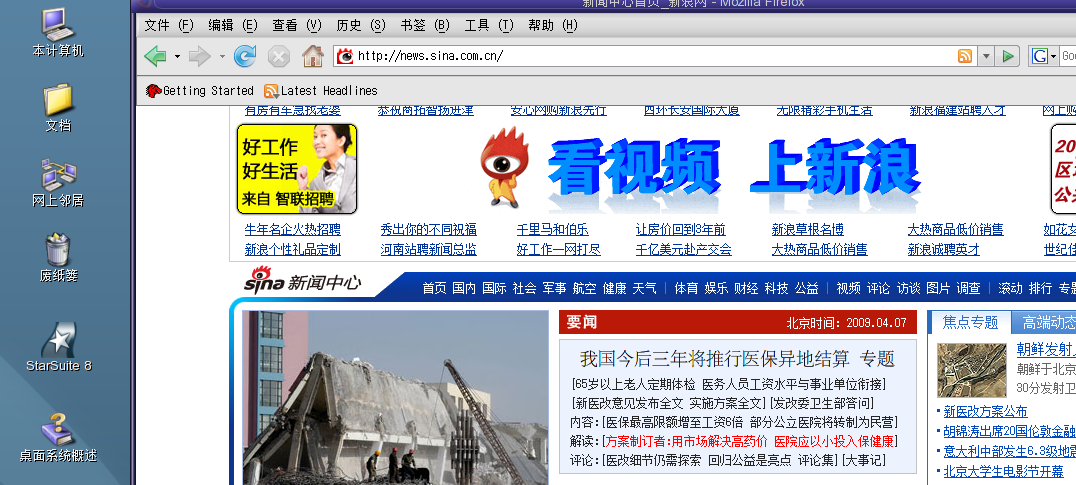
Task: Open the 大事记 link in 评论 row
Action: pyautogui.click(x=864, y=460)
